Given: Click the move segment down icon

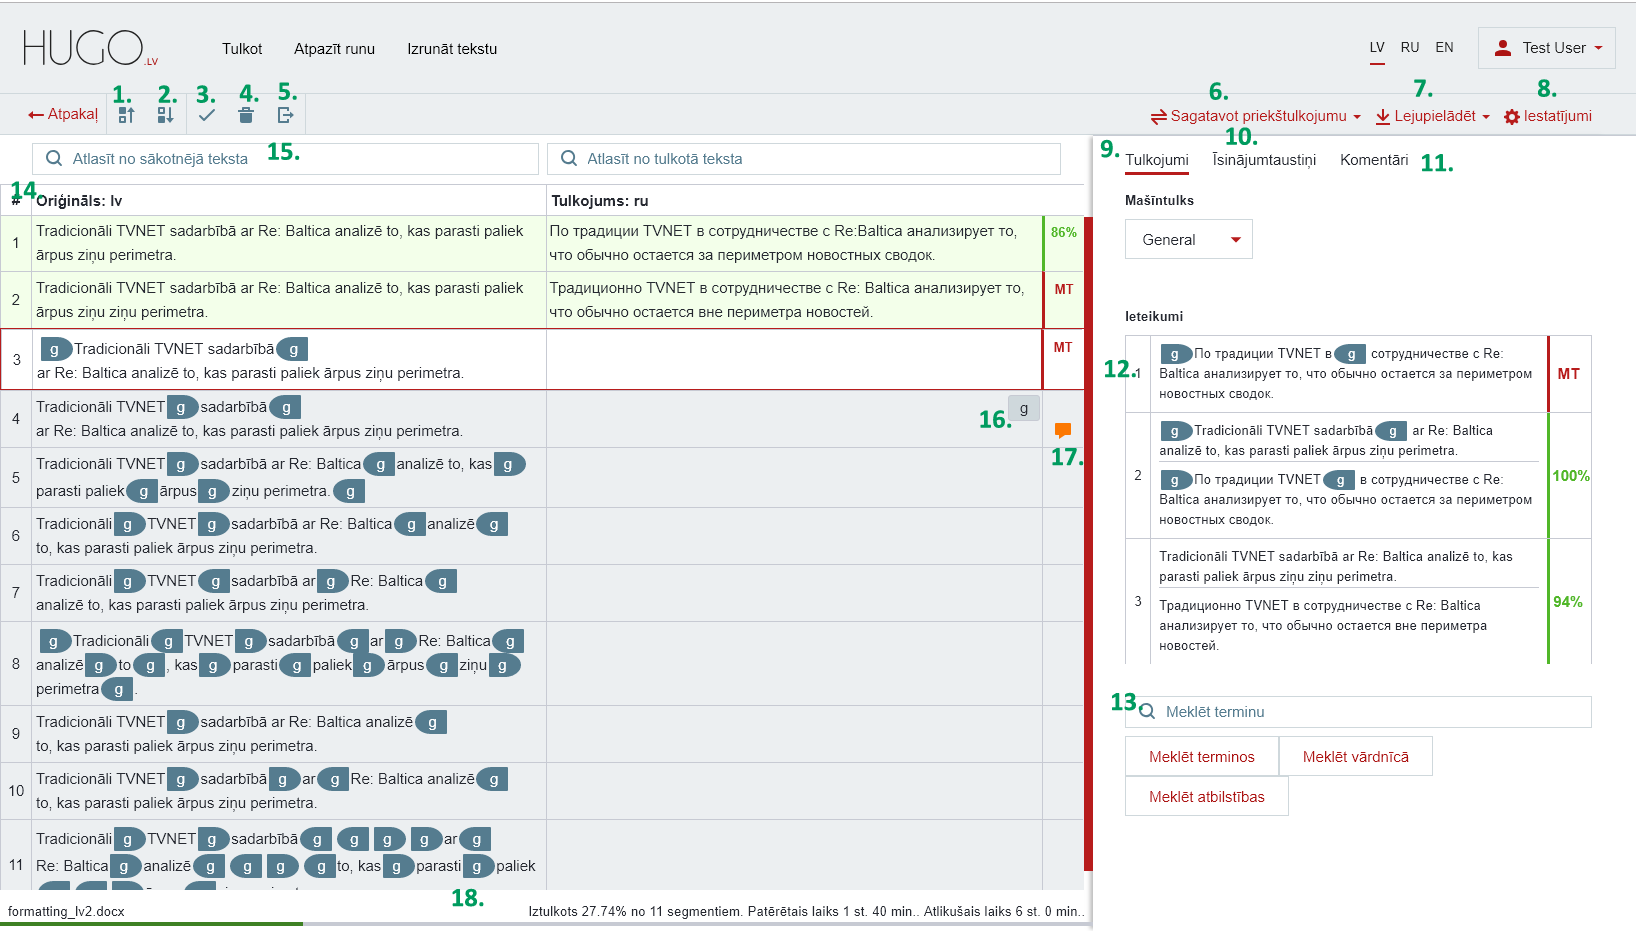Looking at the screenshot, I should (166, 115).
